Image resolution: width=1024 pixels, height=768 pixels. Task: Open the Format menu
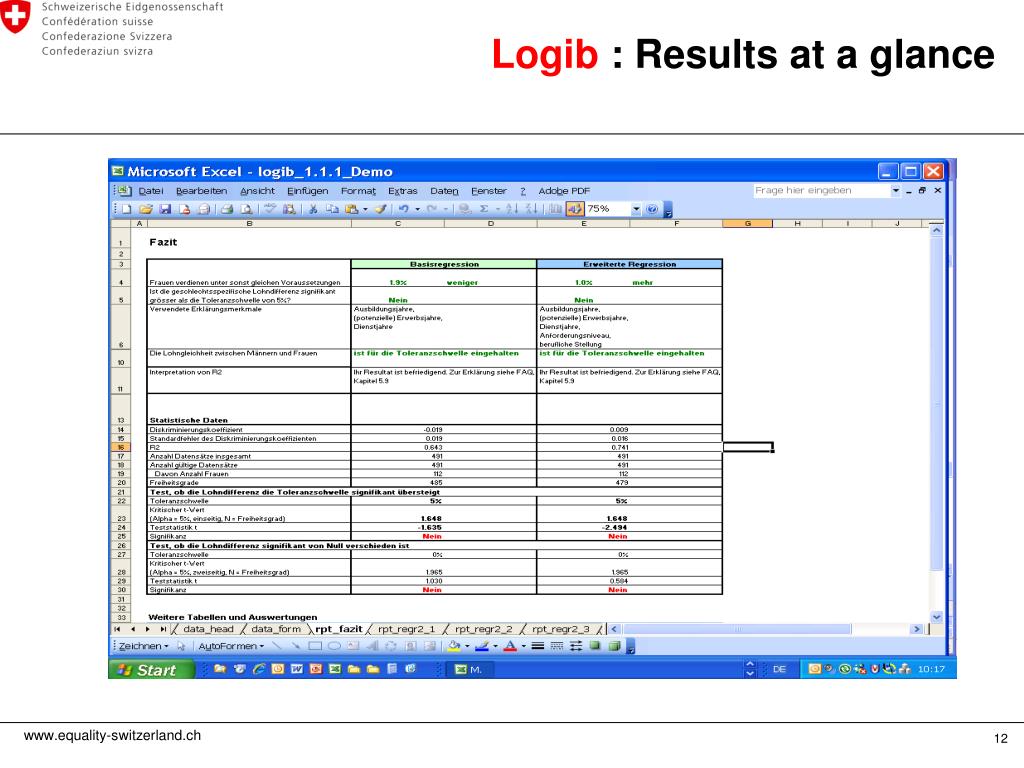point(359,191)
